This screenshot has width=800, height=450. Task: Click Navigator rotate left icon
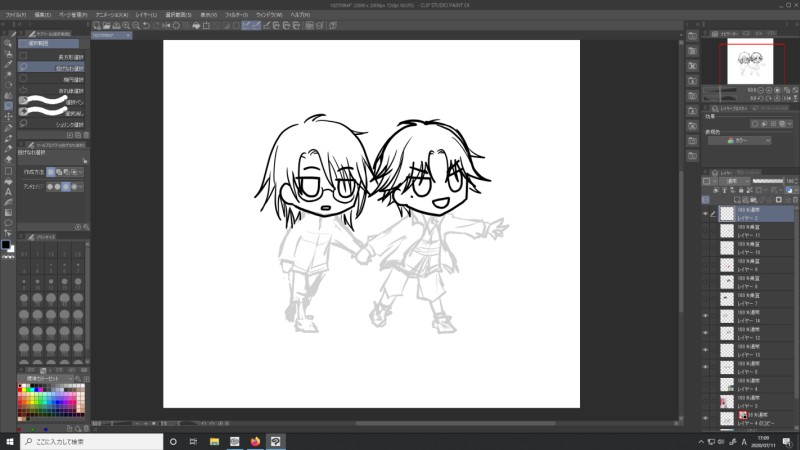pyautogui.click(x=760, y=98)
